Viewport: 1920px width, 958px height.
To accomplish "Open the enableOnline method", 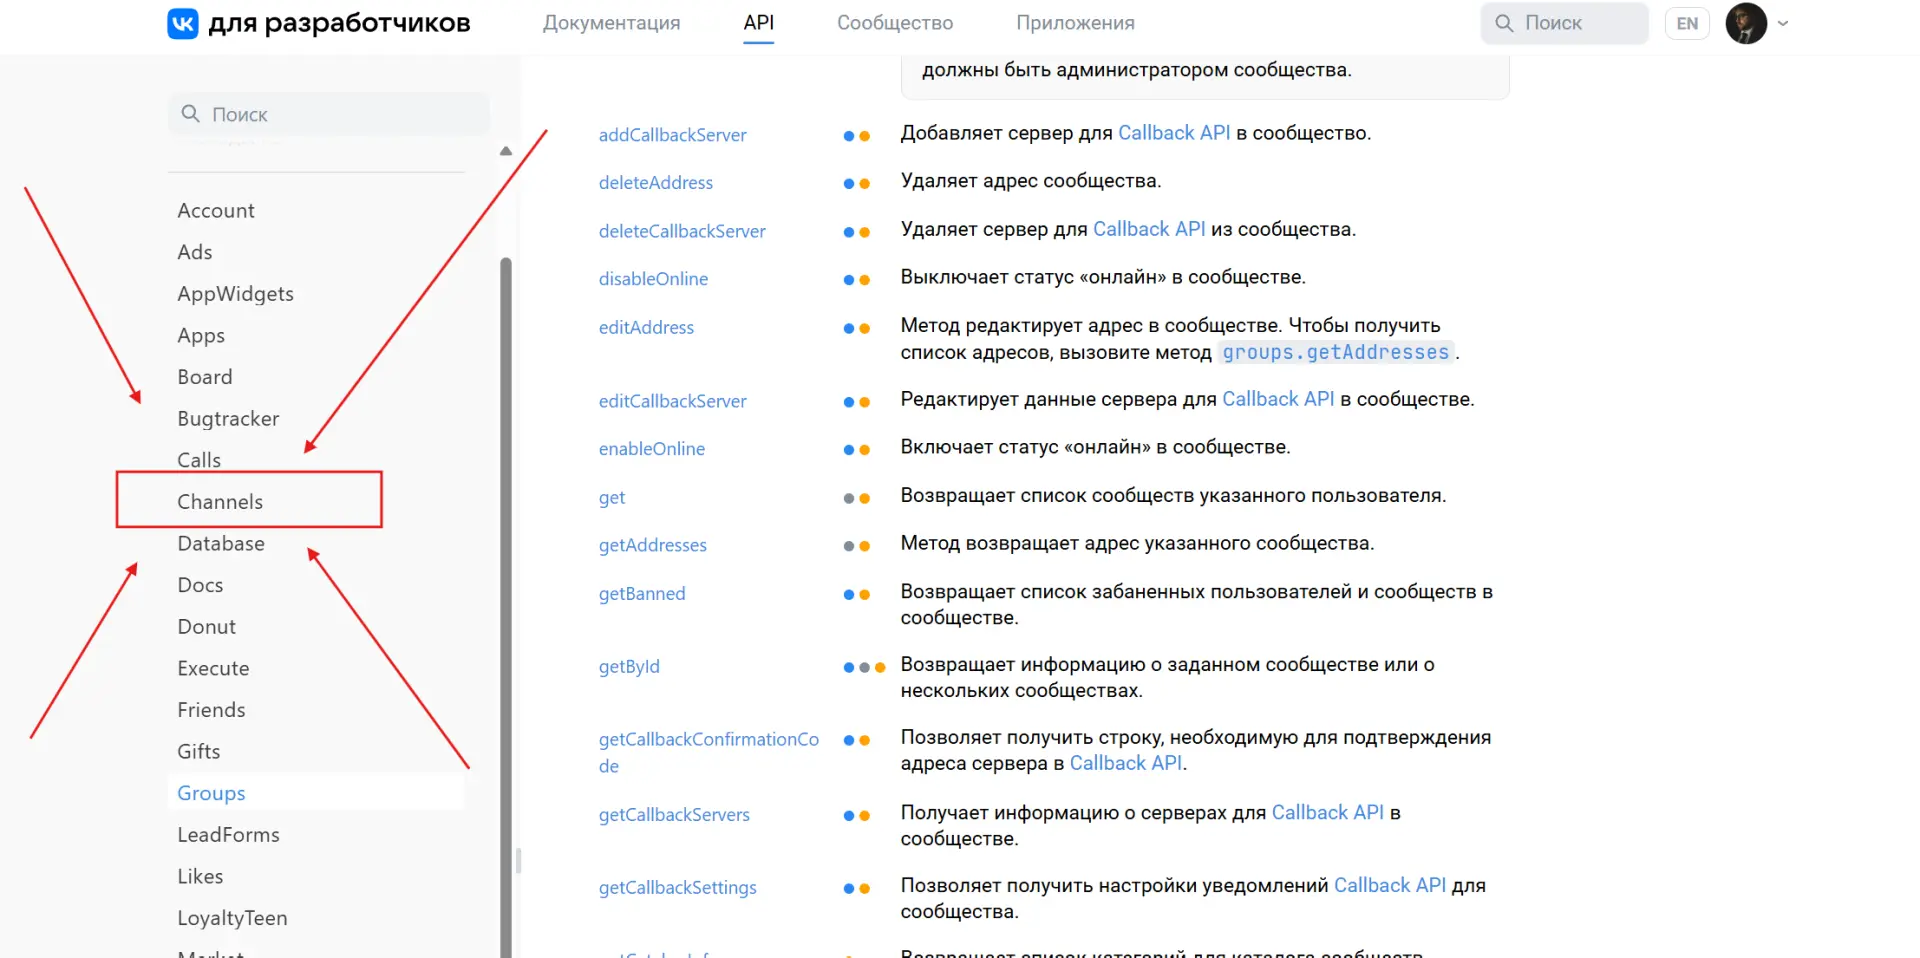I will pos(652,449).
